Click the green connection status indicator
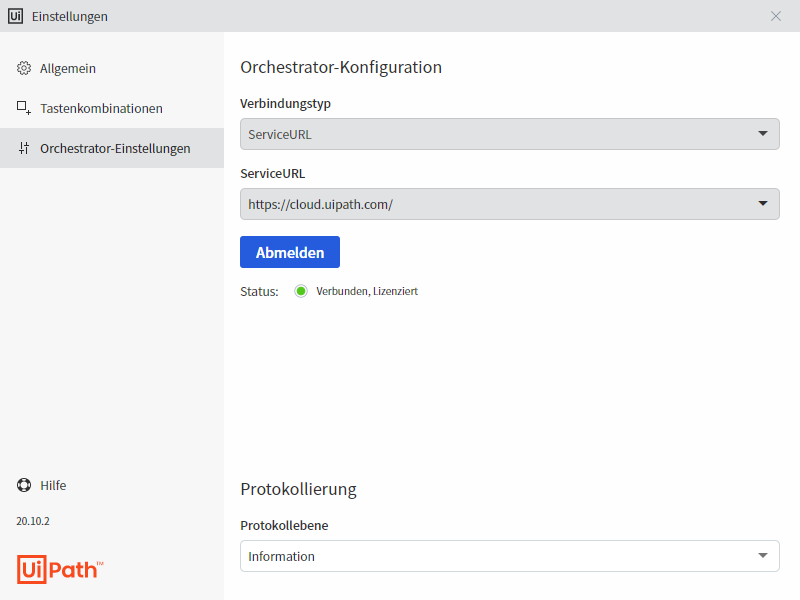The height and width of the screenshot is (600, 800). (x=301, y=291)
